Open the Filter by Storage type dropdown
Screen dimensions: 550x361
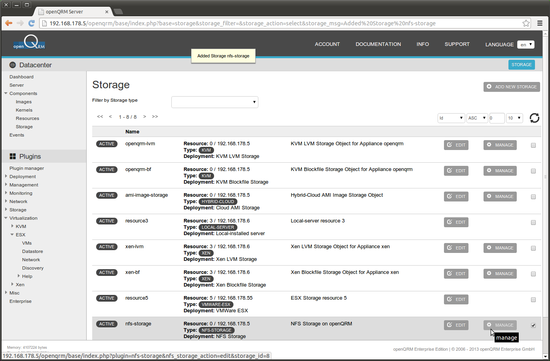[215, 102]
